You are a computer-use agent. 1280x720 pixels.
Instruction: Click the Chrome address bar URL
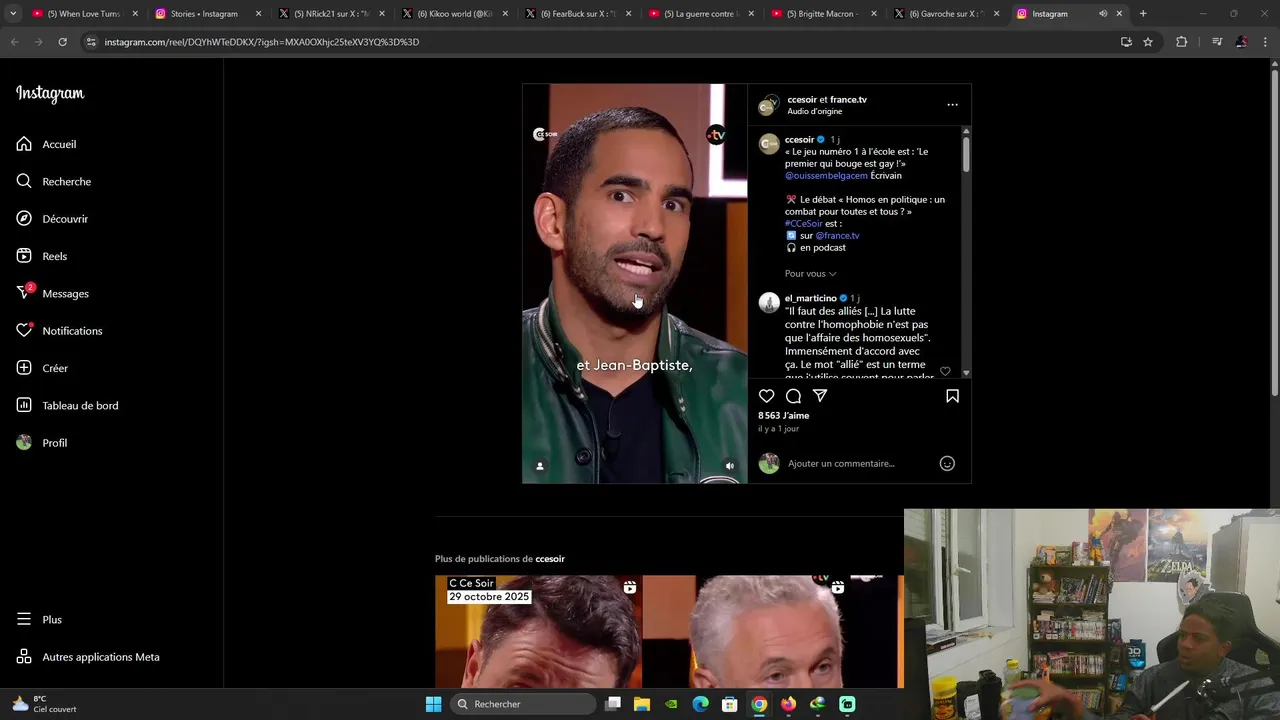[x=262, y=42]
